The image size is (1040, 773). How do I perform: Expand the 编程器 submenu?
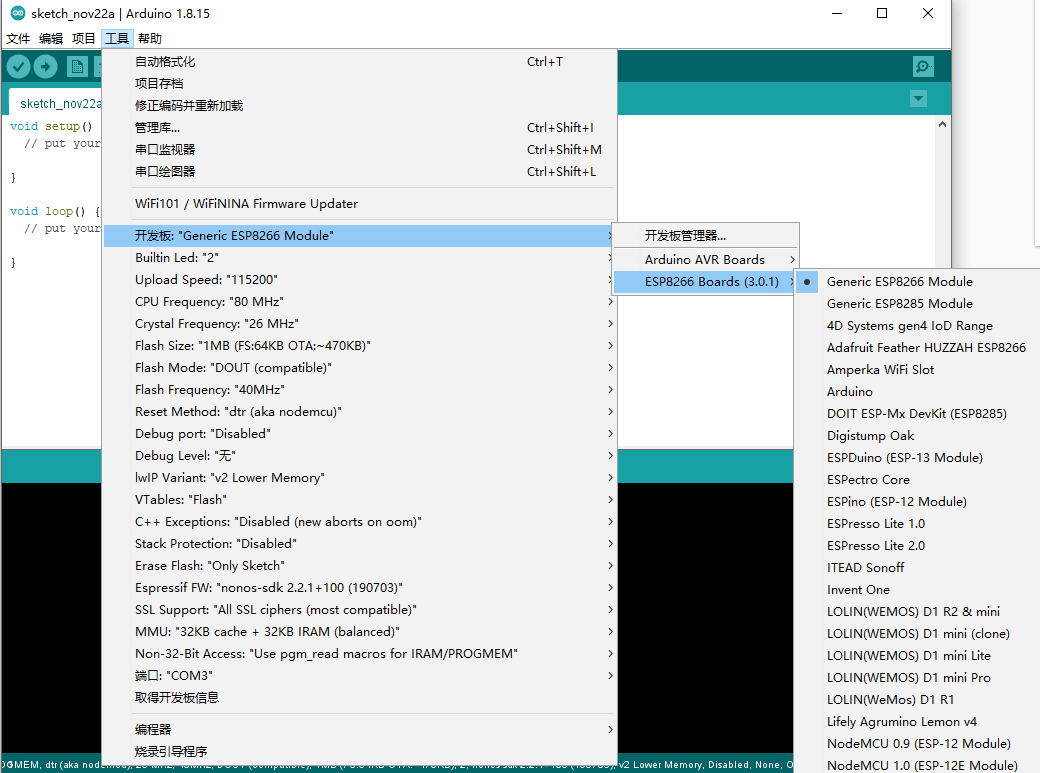[360, 729]
